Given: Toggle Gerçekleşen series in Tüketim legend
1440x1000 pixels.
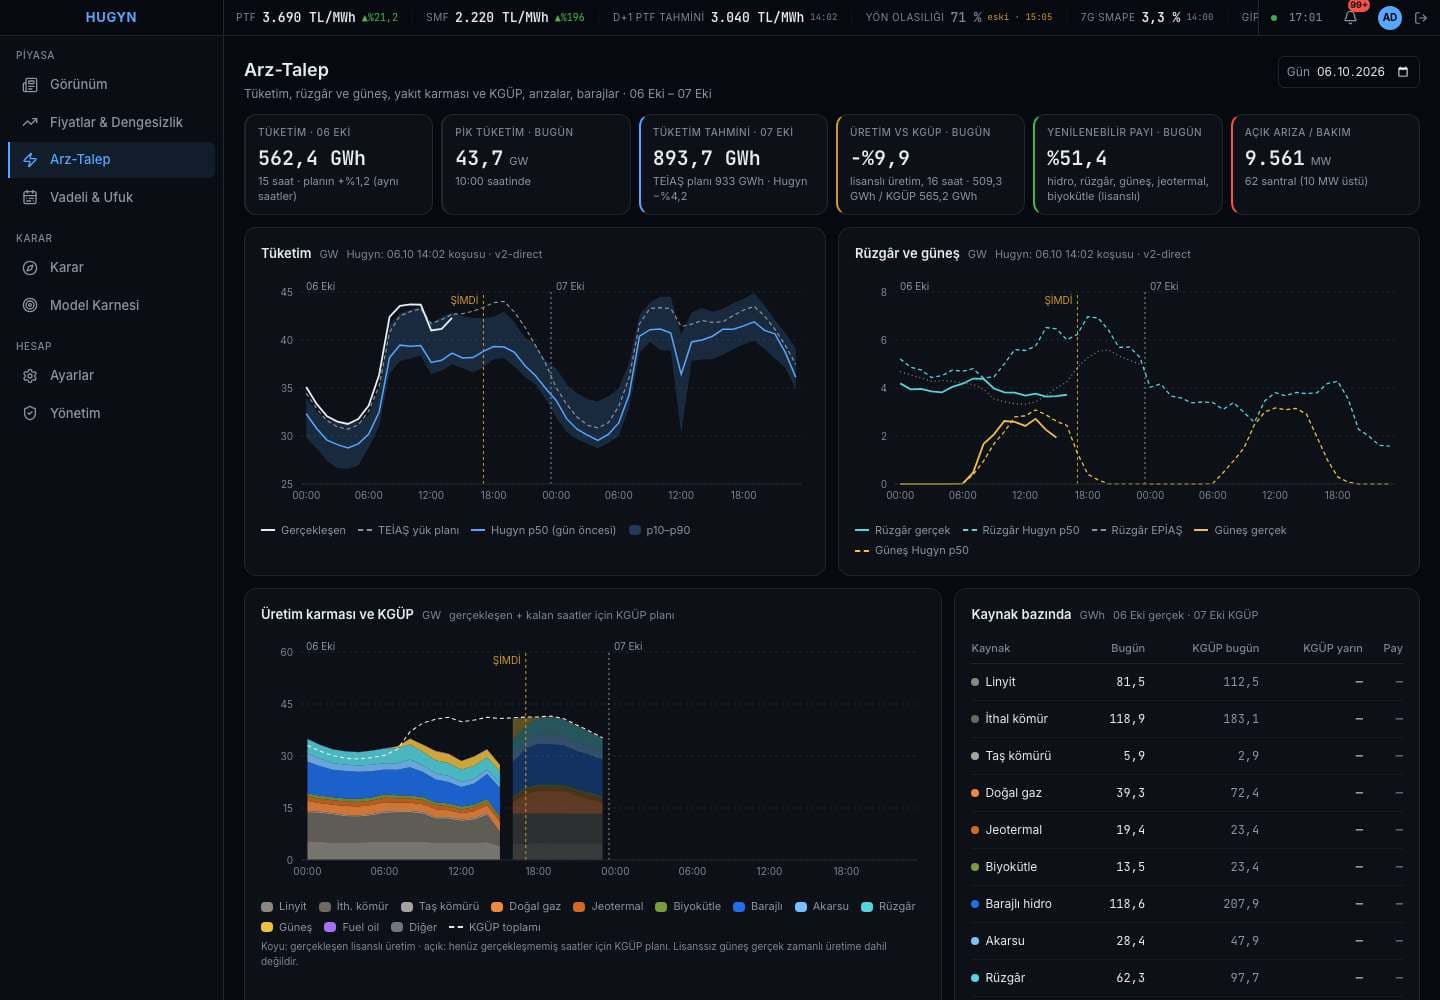Looking at the screenshot, I should pos(303,531).
